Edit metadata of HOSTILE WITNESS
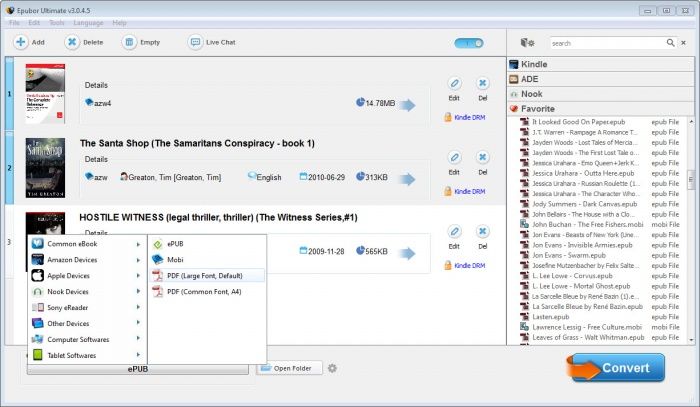 point(454,232)
